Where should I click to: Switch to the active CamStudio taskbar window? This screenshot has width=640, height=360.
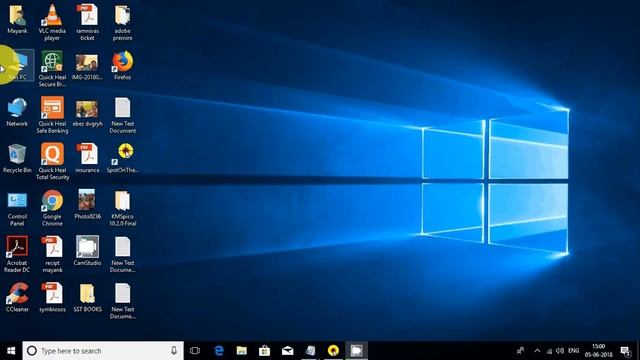[356, 351]
